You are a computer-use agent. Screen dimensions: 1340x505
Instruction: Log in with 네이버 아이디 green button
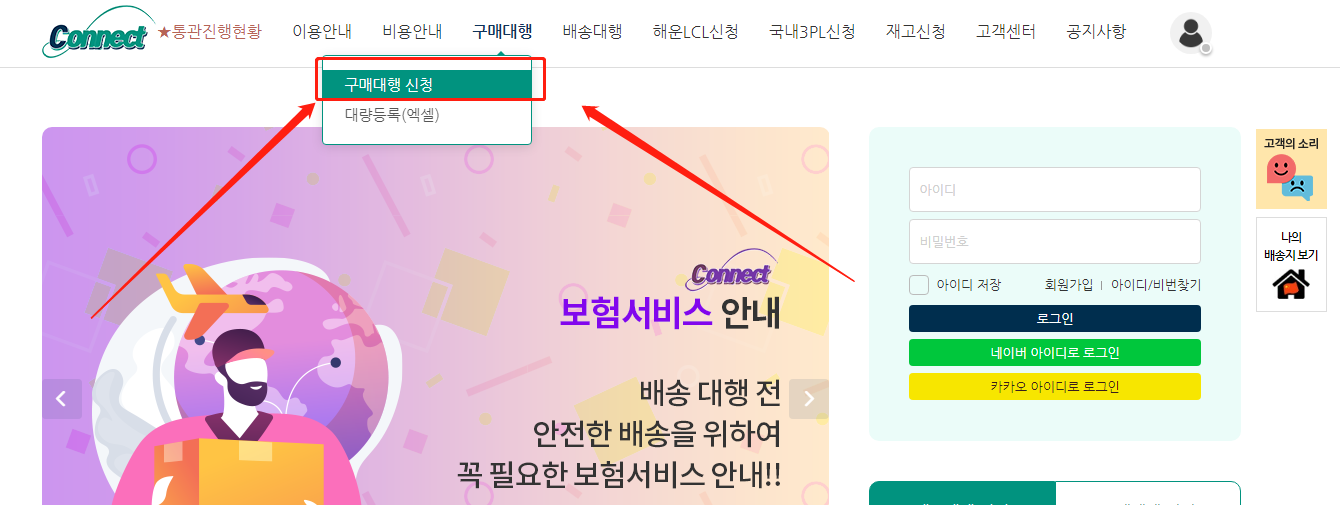point(1055,353)
